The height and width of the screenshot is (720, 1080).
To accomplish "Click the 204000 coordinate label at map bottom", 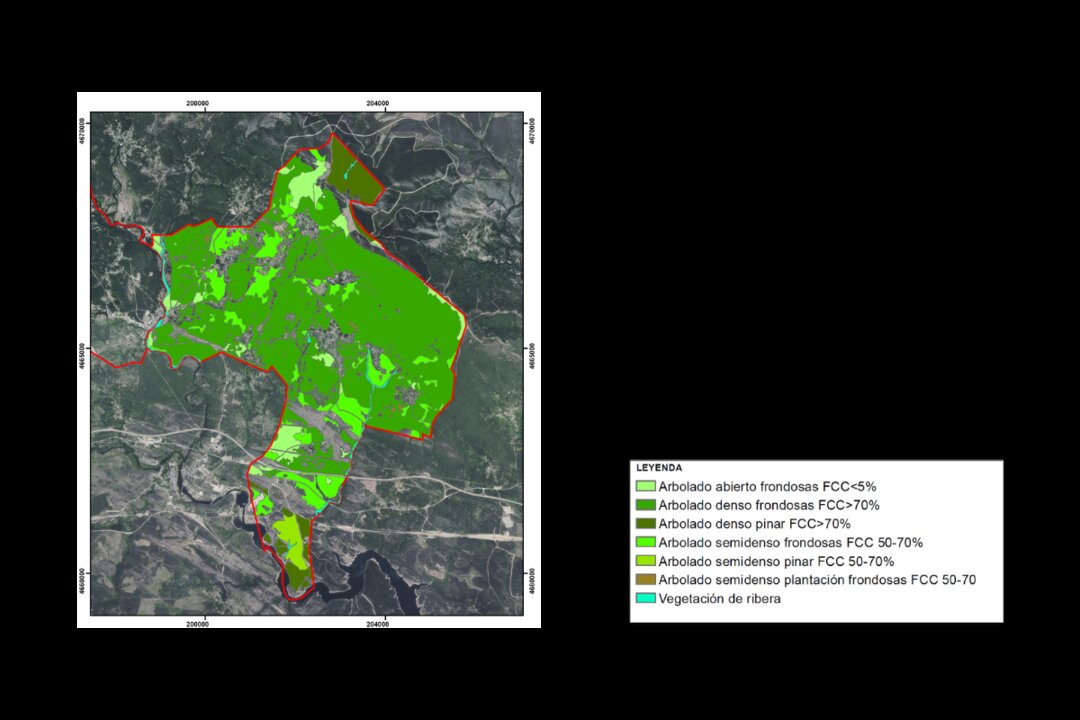I will point(378,623).
